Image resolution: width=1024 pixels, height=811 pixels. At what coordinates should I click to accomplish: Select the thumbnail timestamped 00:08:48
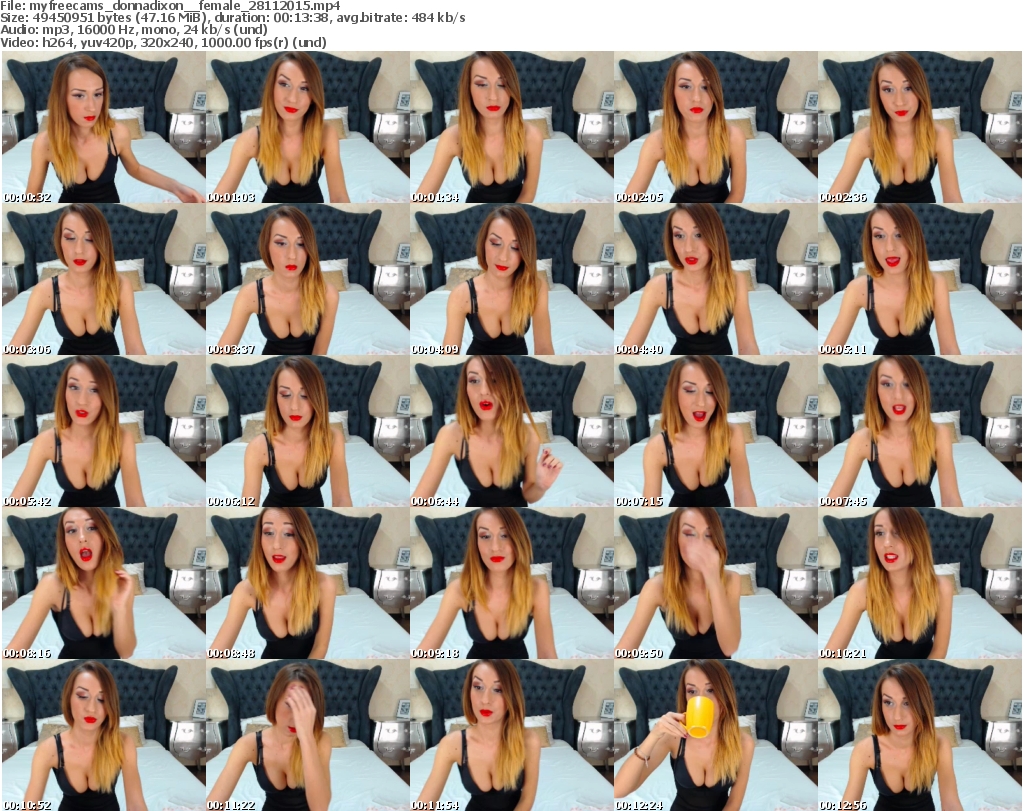click(308, 584)
